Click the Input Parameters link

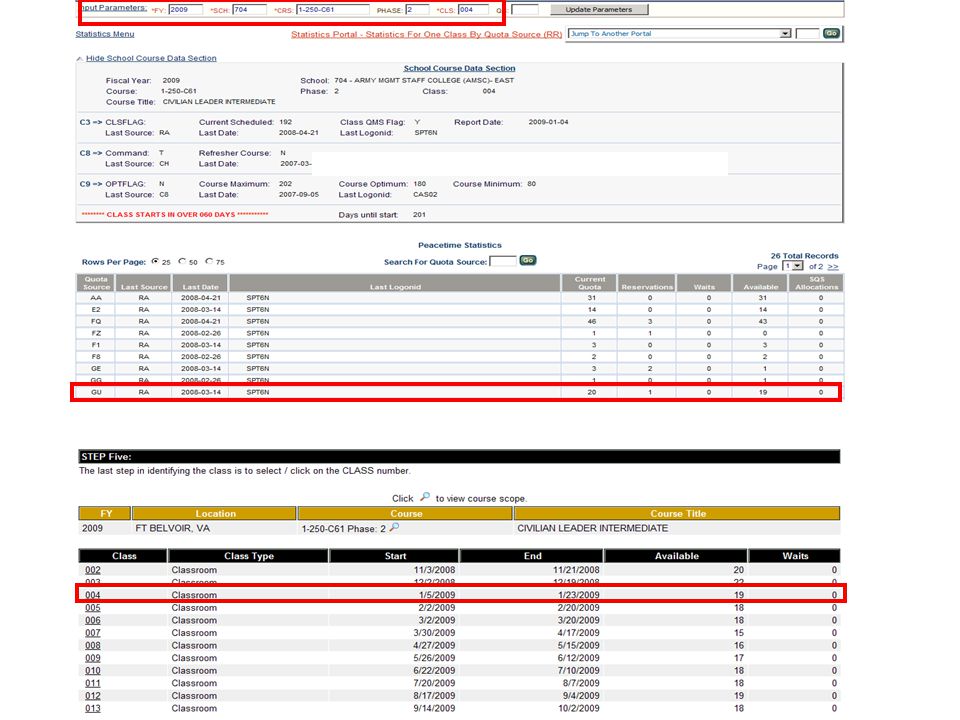[x=114, y=8]
